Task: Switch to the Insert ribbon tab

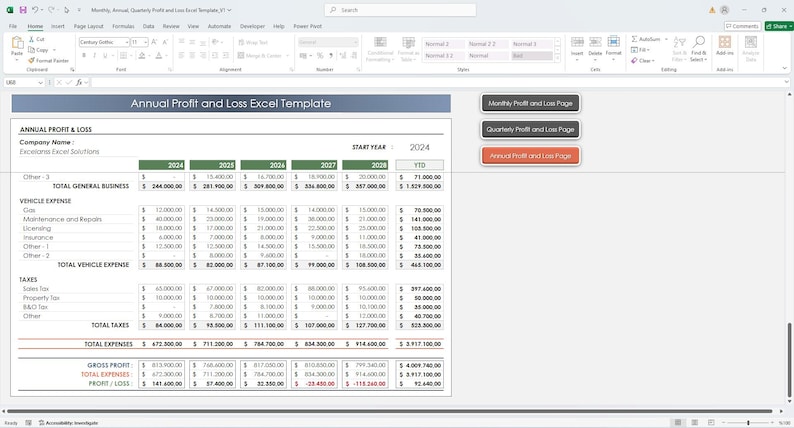Action: pyautogui.click(x=57, y=26)
